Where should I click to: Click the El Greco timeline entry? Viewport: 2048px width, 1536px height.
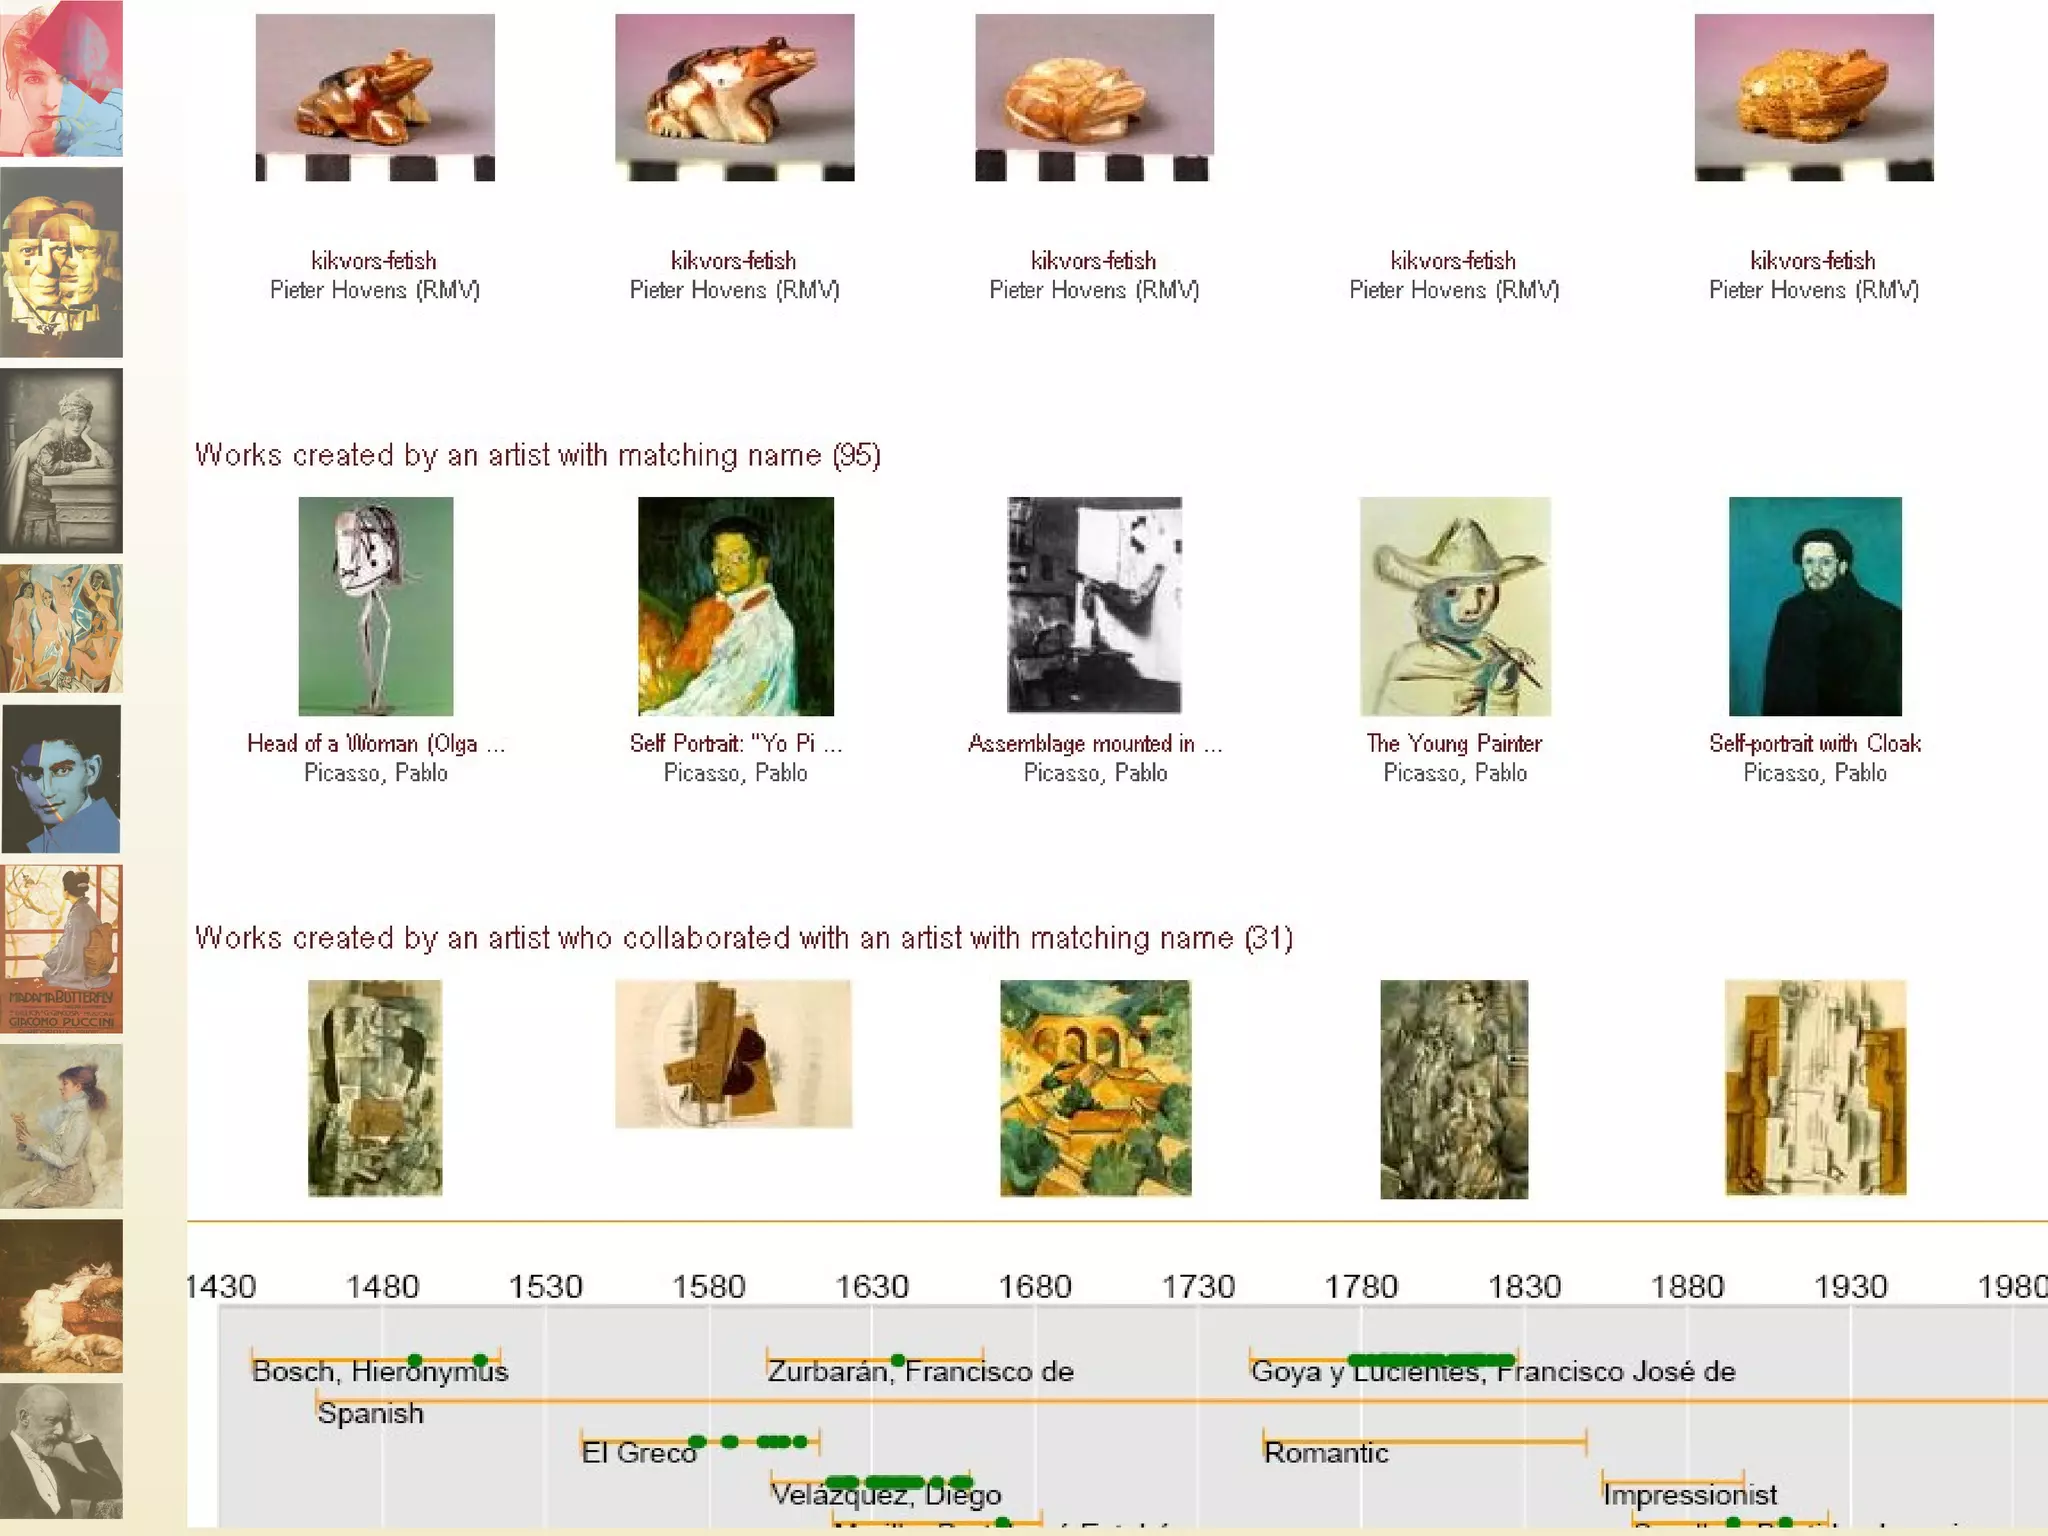coord(638,1452)
